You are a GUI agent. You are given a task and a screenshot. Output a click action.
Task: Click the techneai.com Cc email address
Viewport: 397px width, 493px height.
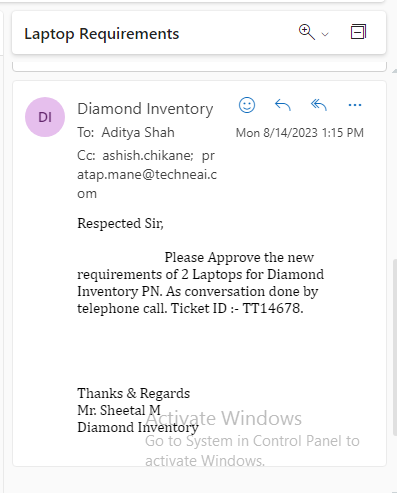(147, 174)
